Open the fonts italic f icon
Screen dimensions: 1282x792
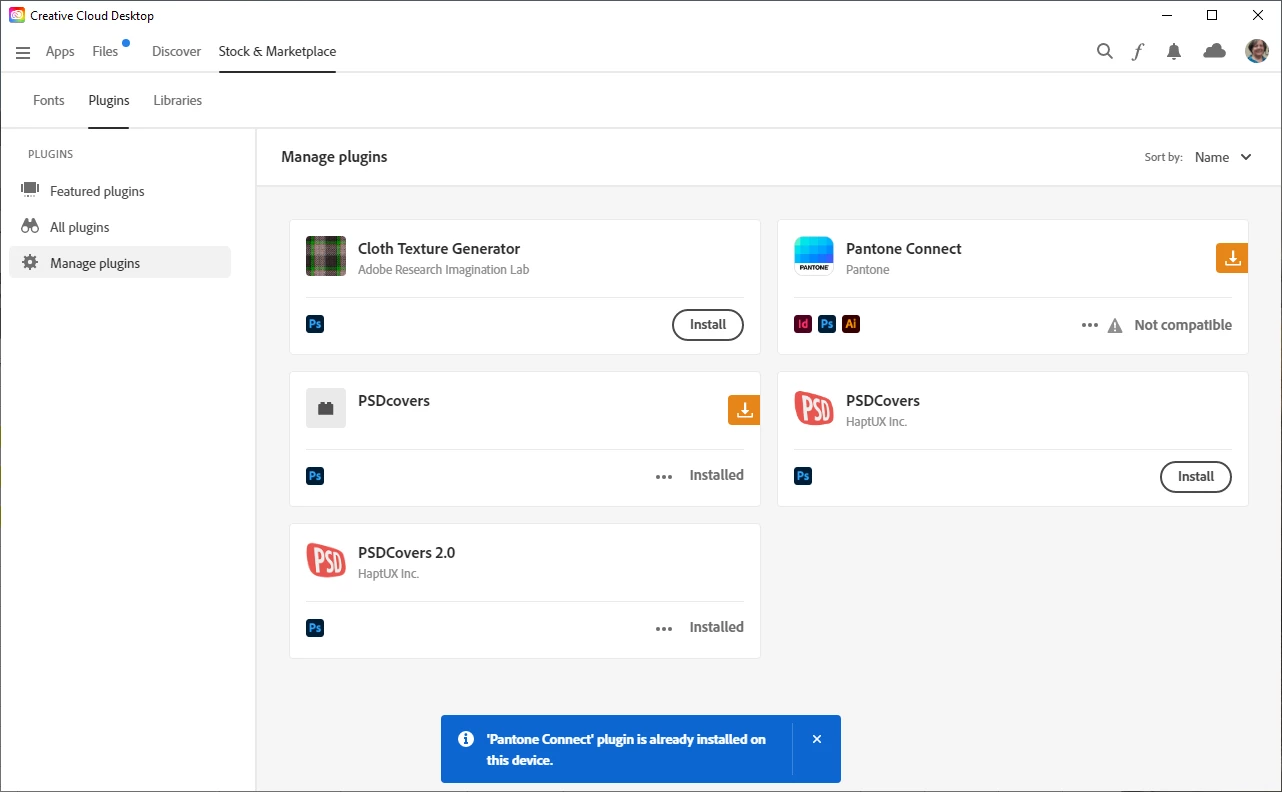[x=1138, y=51]
